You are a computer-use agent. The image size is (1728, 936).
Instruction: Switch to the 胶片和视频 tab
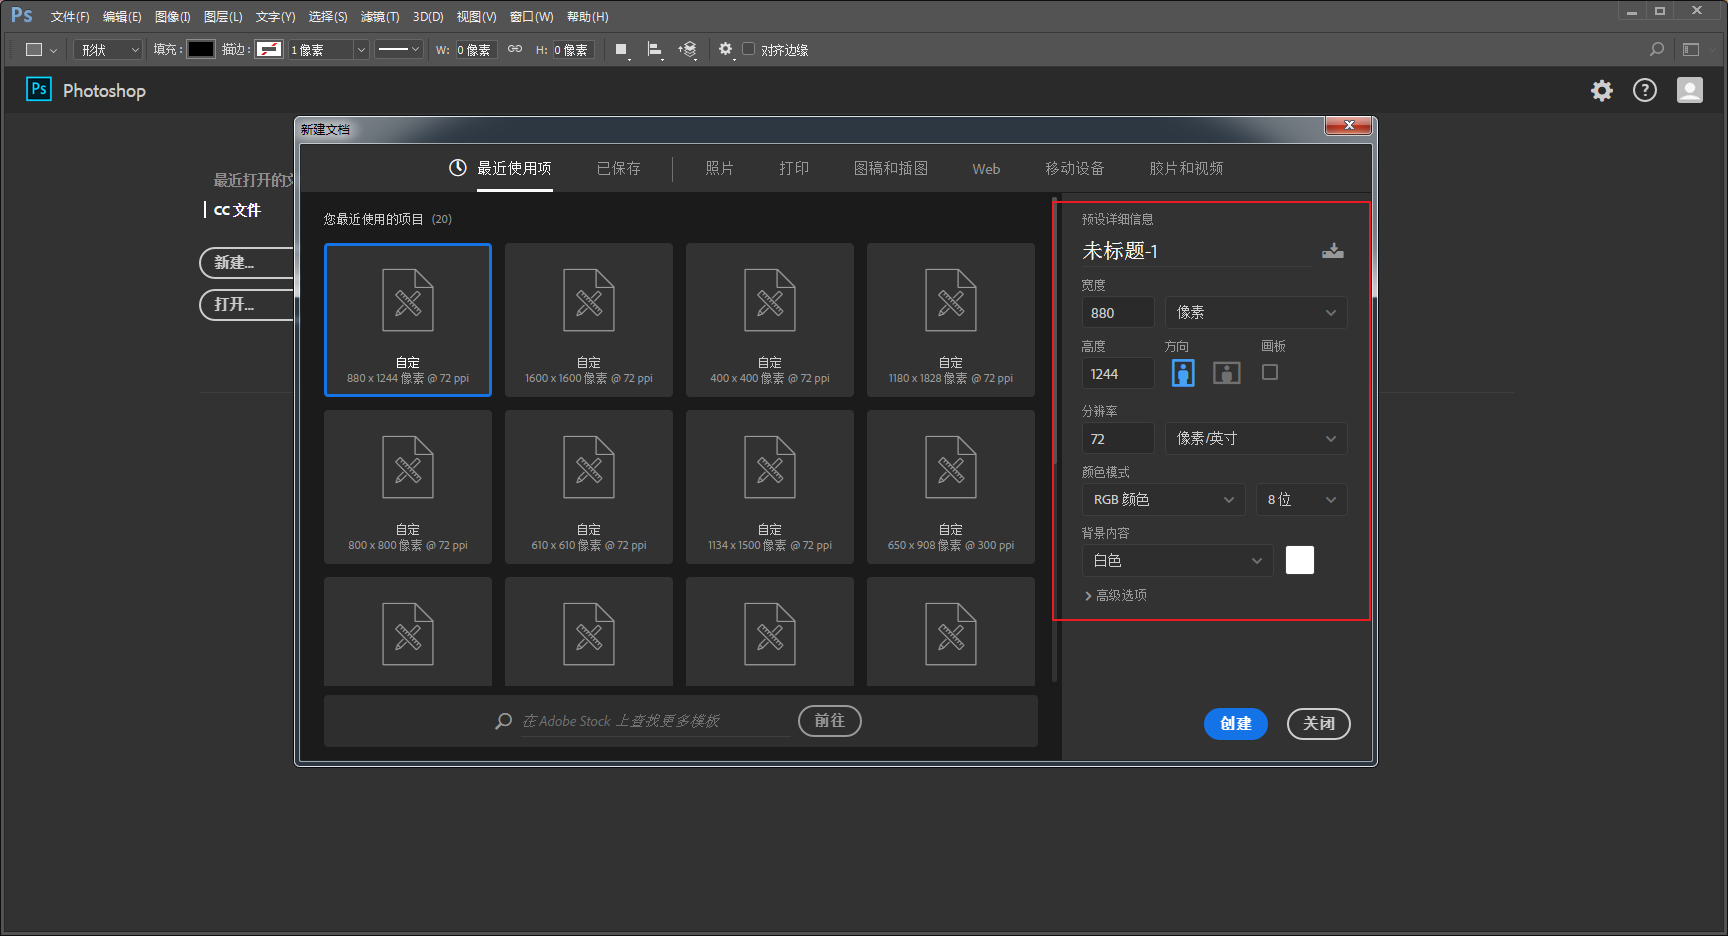(1186, 168)
